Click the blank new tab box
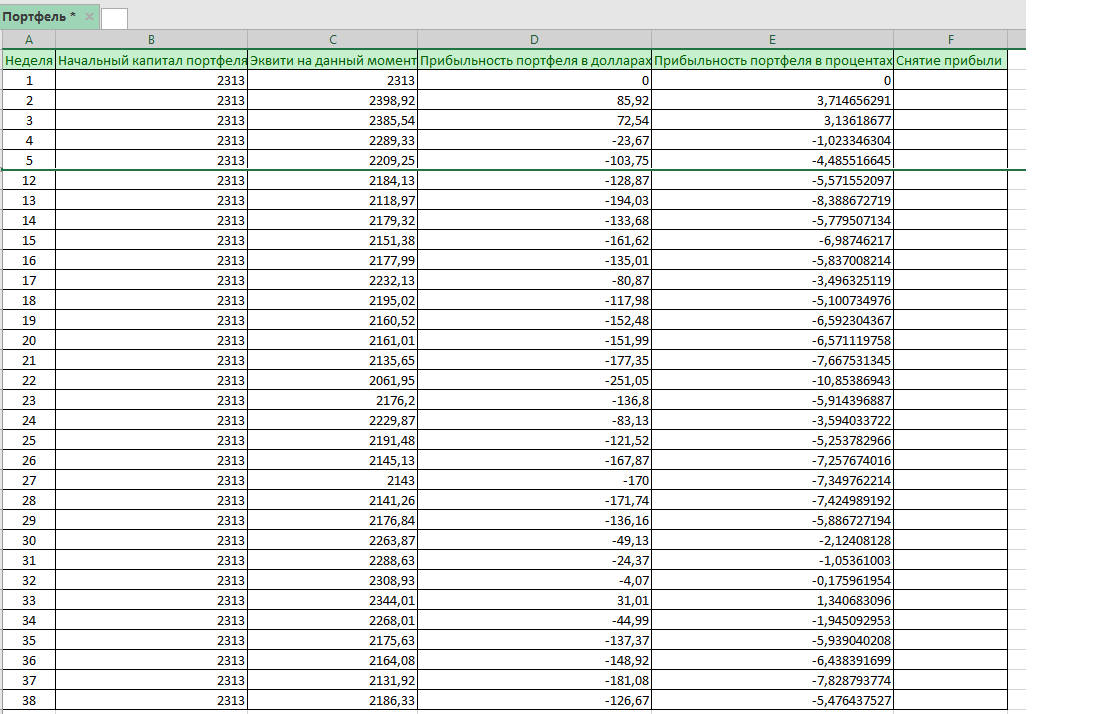 [x=115, y=18]
